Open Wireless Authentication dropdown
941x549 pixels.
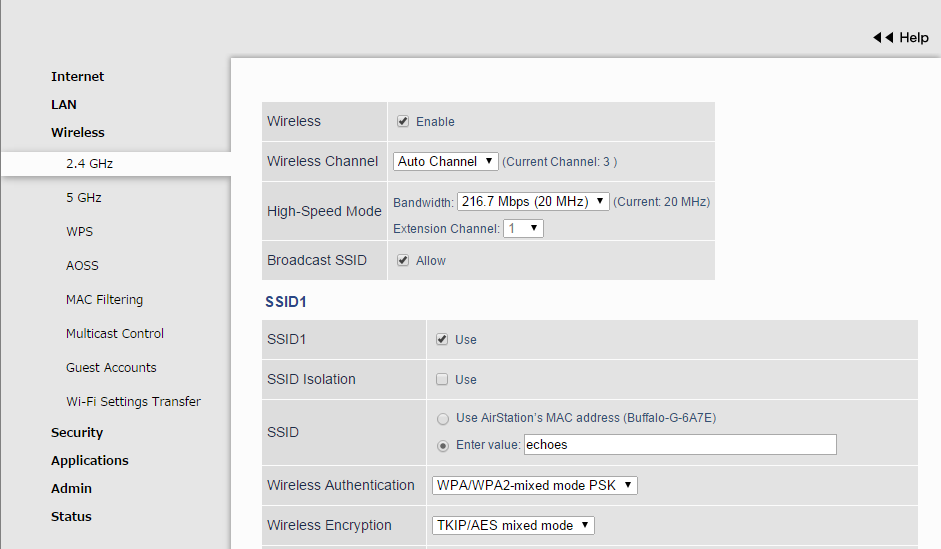pos(534,485)
